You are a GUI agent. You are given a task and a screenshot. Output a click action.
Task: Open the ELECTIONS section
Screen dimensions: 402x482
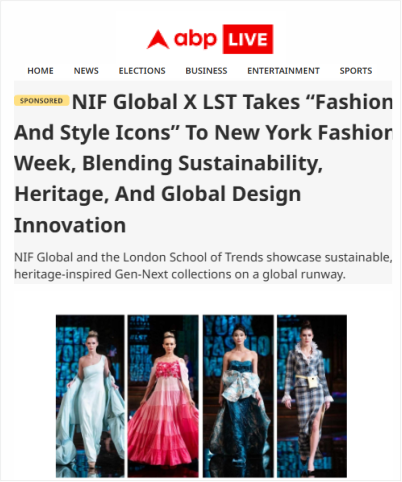click(142, 71)
